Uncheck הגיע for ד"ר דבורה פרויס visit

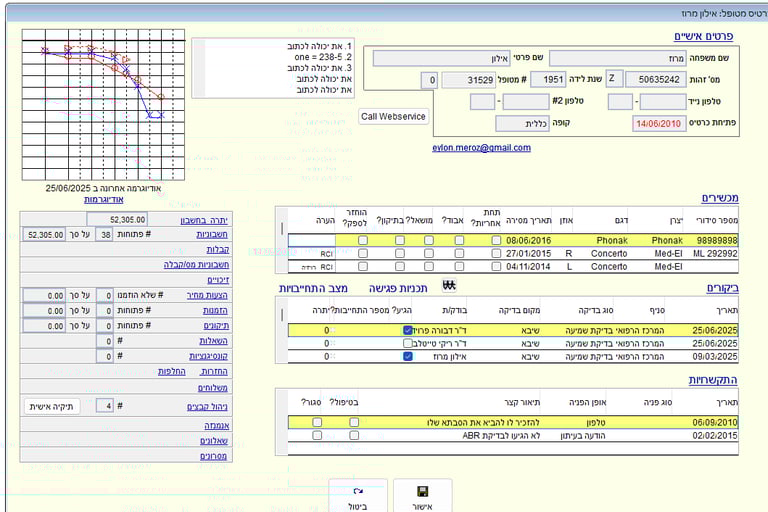[408, 330]
